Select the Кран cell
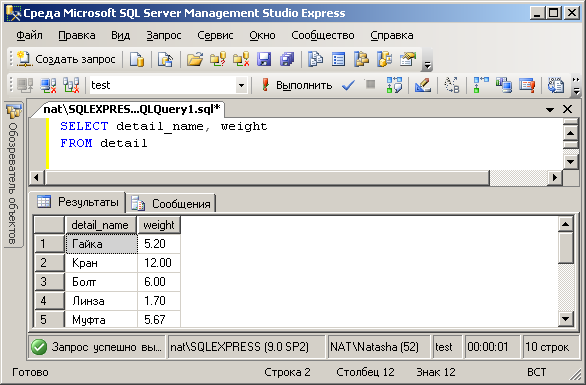 click(x=101, y=263)
